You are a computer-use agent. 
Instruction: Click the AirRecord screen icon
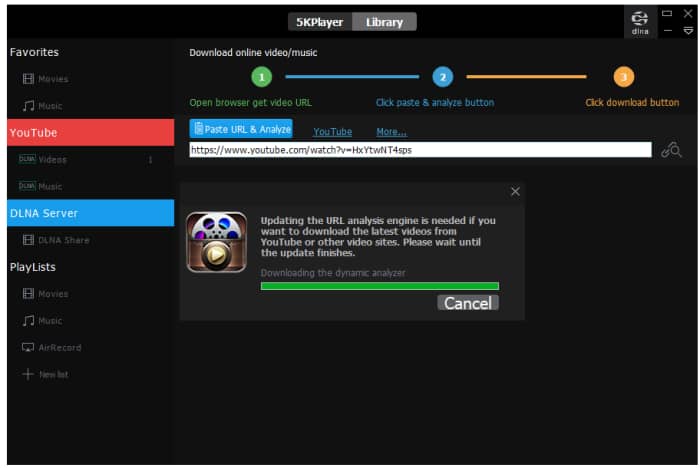click(28, 347)
